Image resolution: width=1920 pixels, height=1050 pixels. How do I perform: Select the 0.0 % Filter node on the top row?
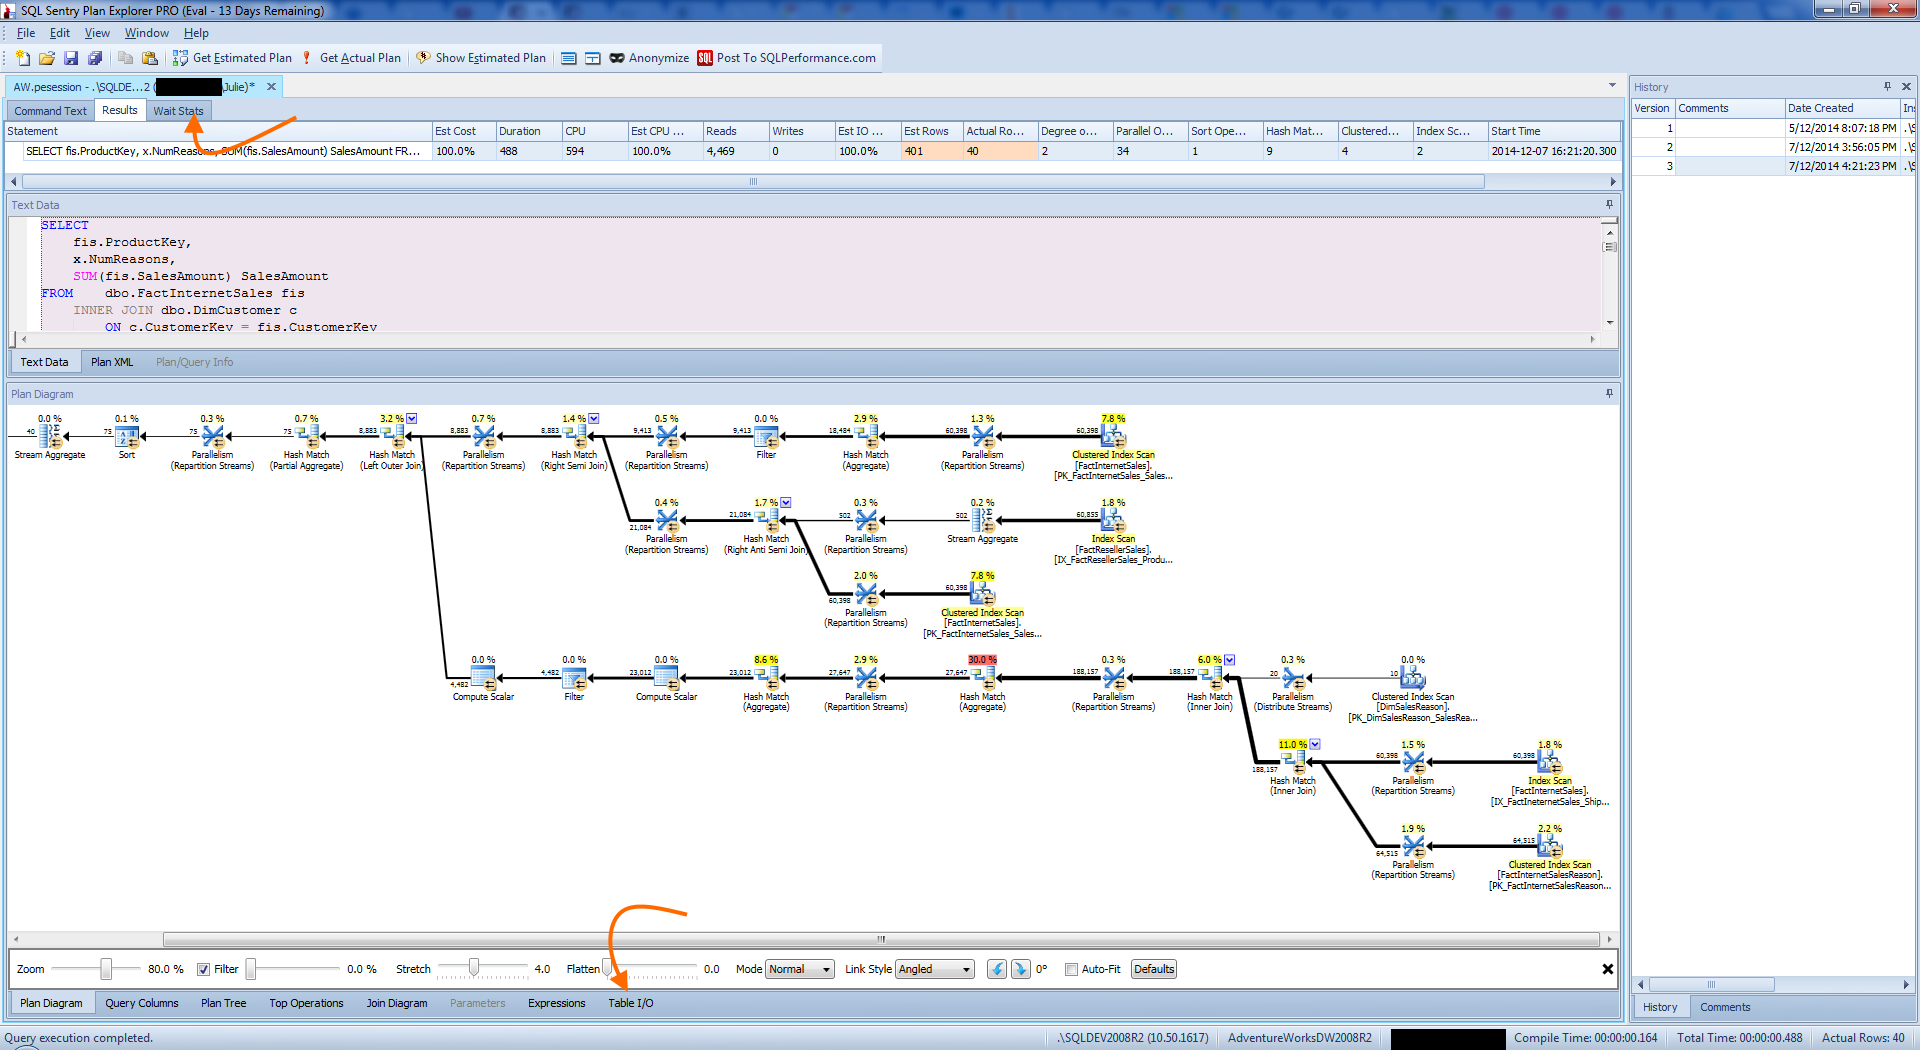[x=766, y=438]
